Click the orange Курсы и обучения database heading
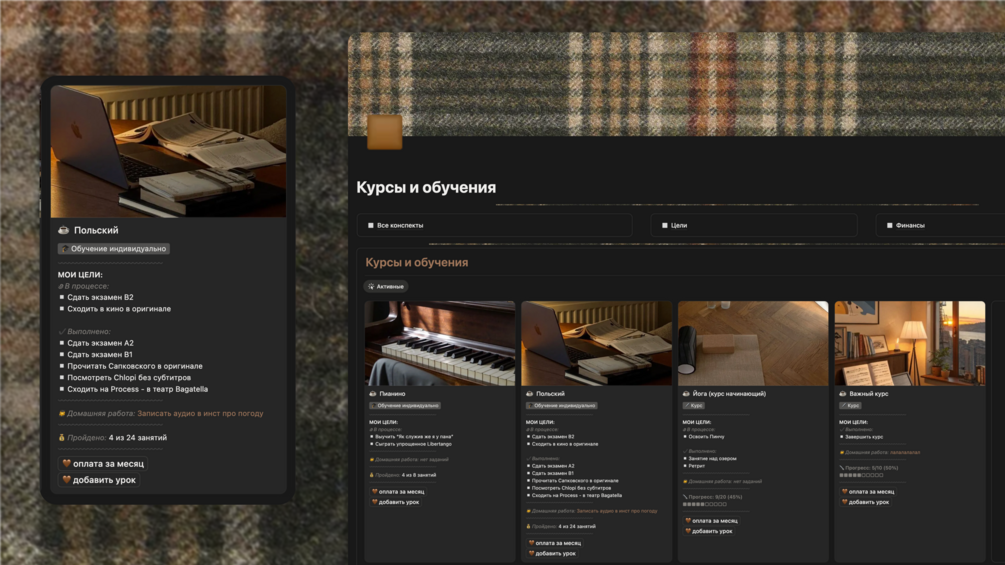Viewport: 1005px width, 565px height. pos(417,263)
